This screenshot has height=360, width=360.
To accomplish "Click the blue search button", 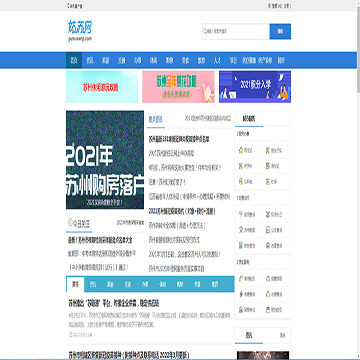I will pos(280,31).
